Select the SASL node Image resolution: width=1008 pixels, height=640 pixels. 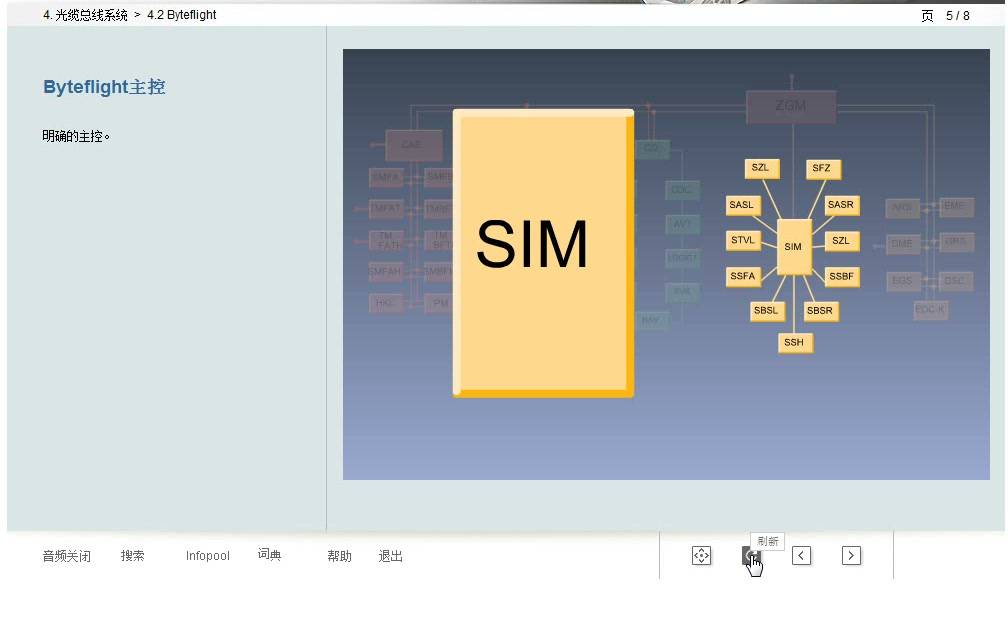coord(742,206)
